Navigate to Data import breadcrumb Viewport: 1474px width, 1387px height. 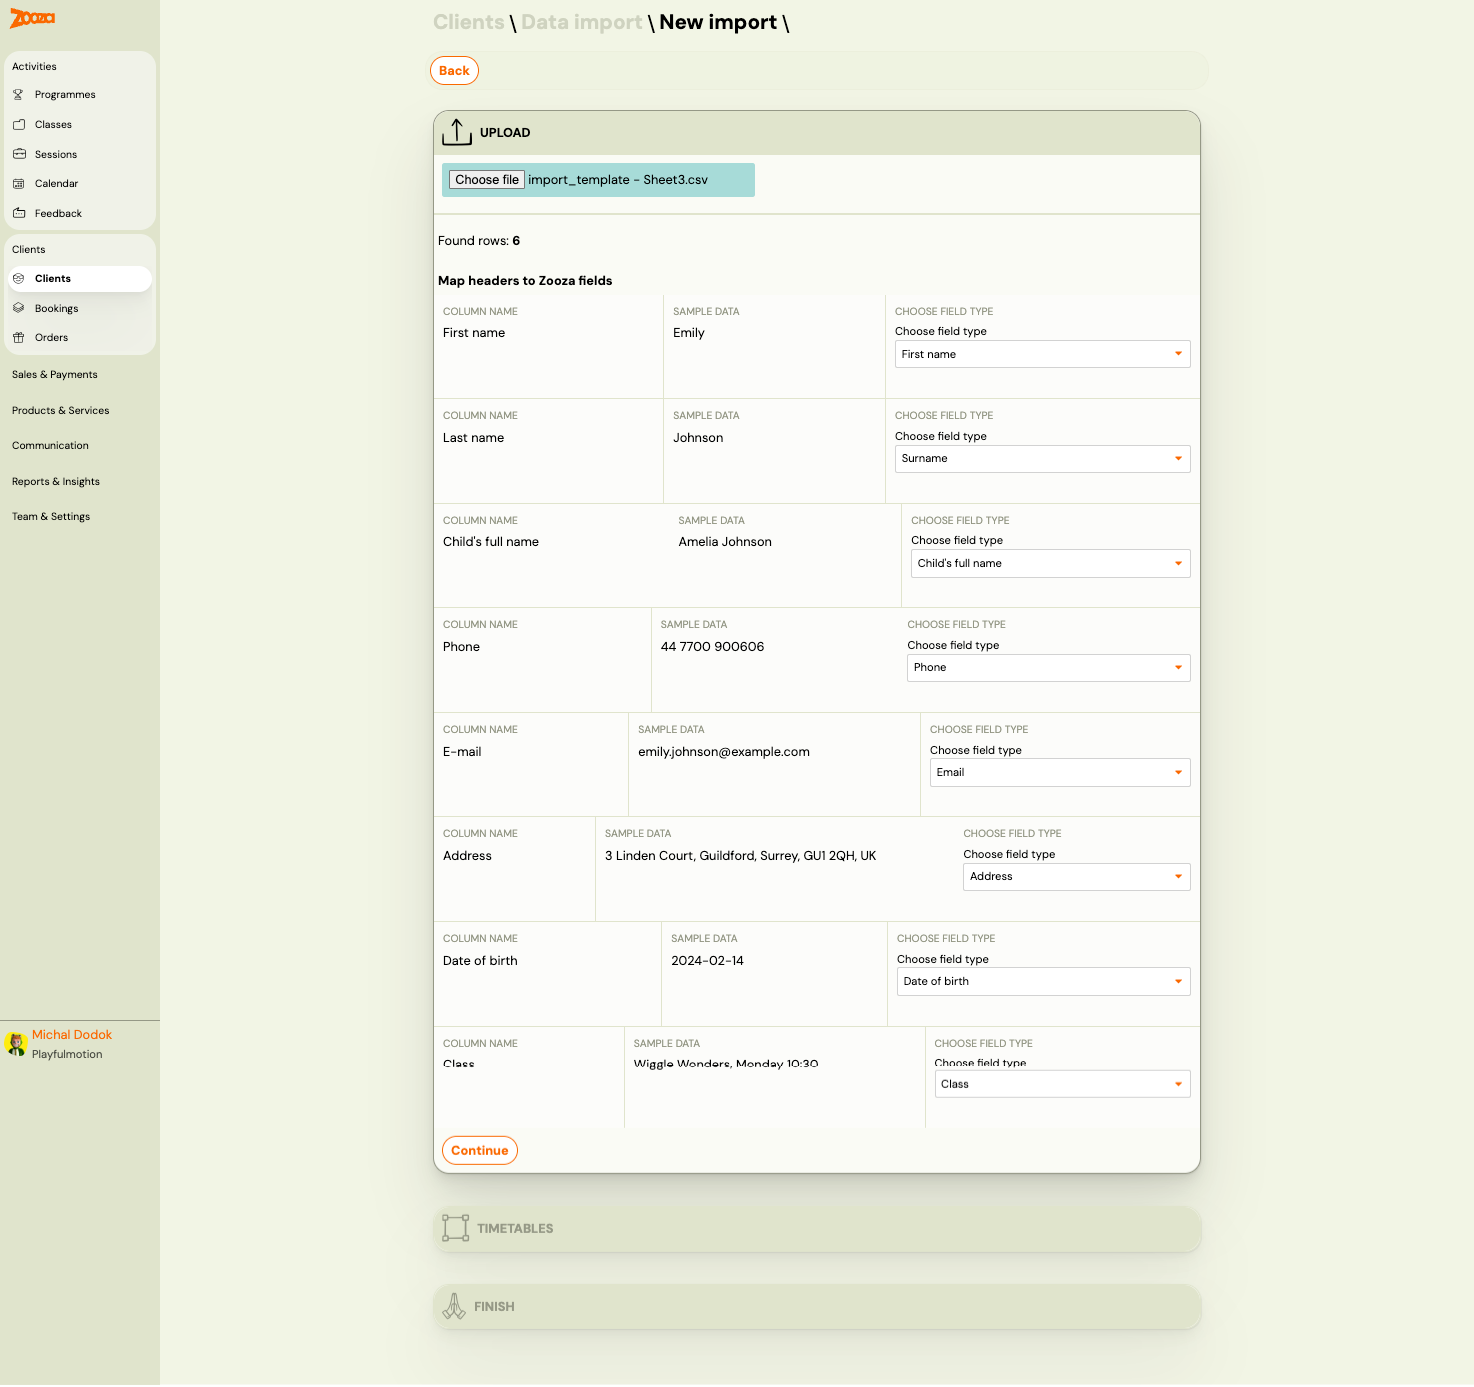coord(581,22)
